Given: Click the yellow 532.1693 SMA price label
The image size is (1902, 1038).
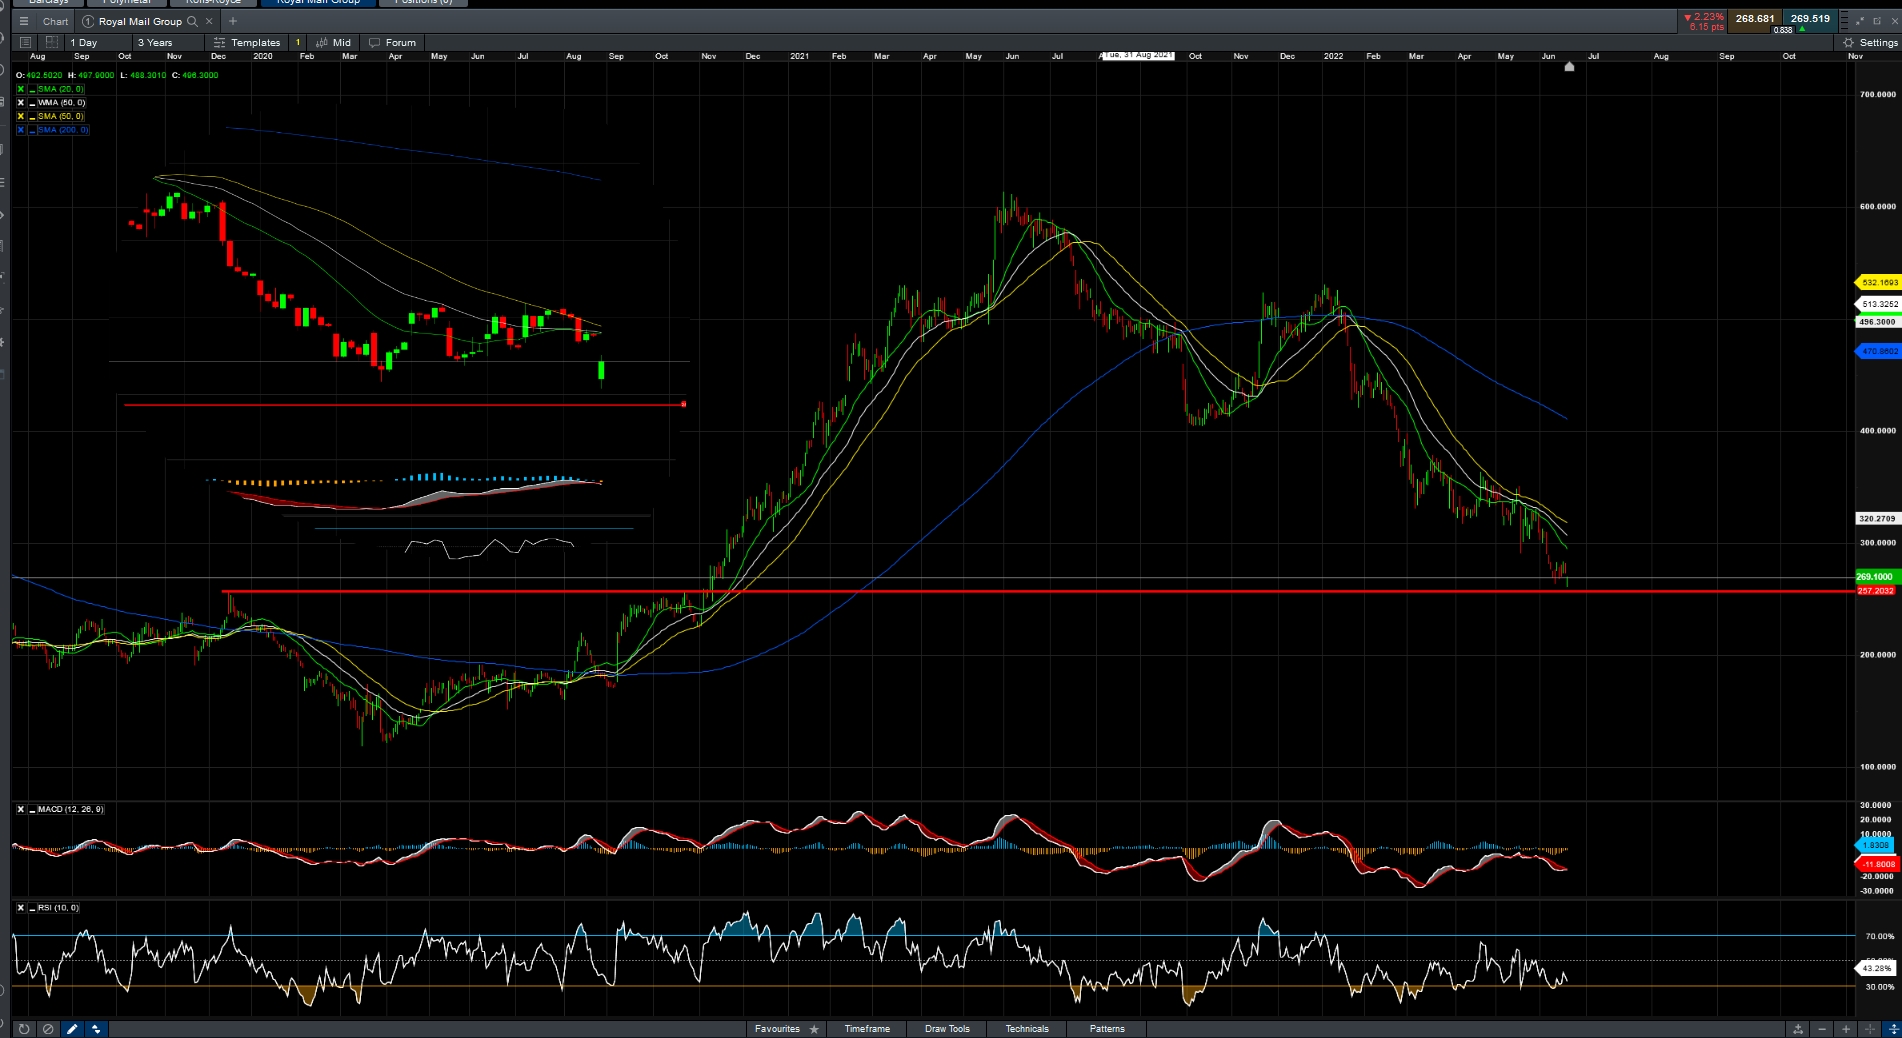Looking at the screenshot, I should point(1877,283).
